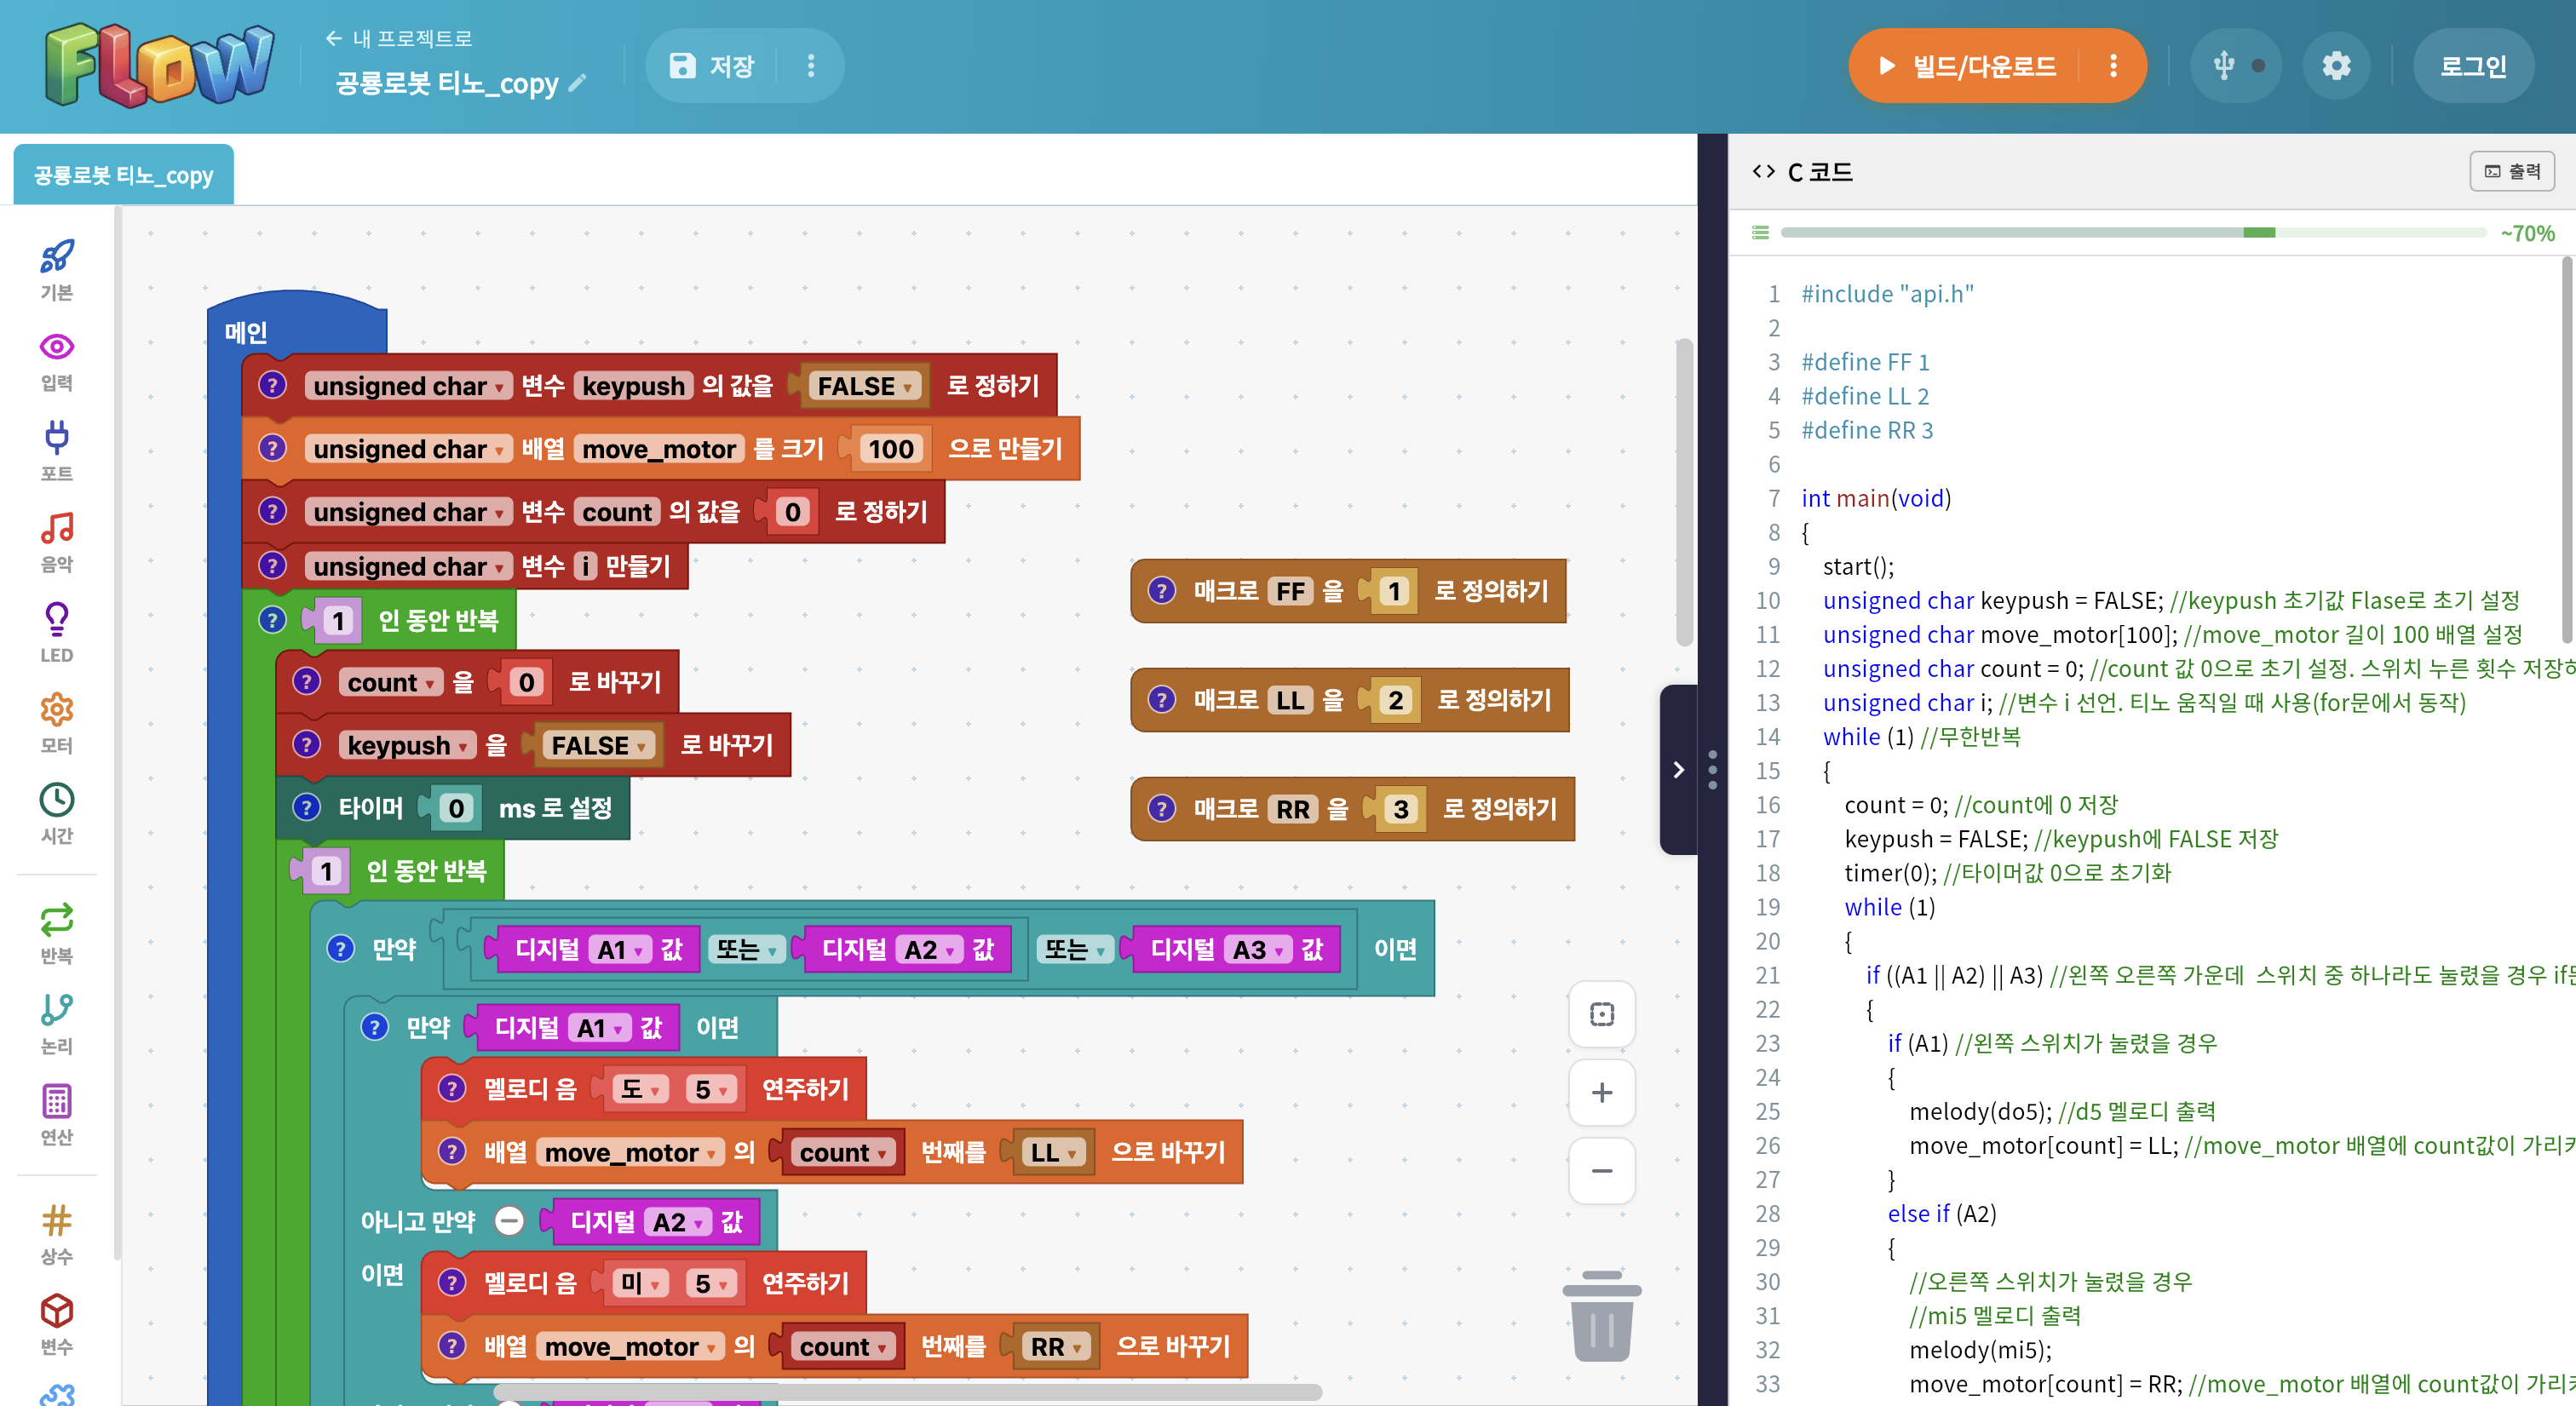The image size is (2576, 1406).
Task: Click the 'C 코드' panel title
Action: tap(1819, 172)
